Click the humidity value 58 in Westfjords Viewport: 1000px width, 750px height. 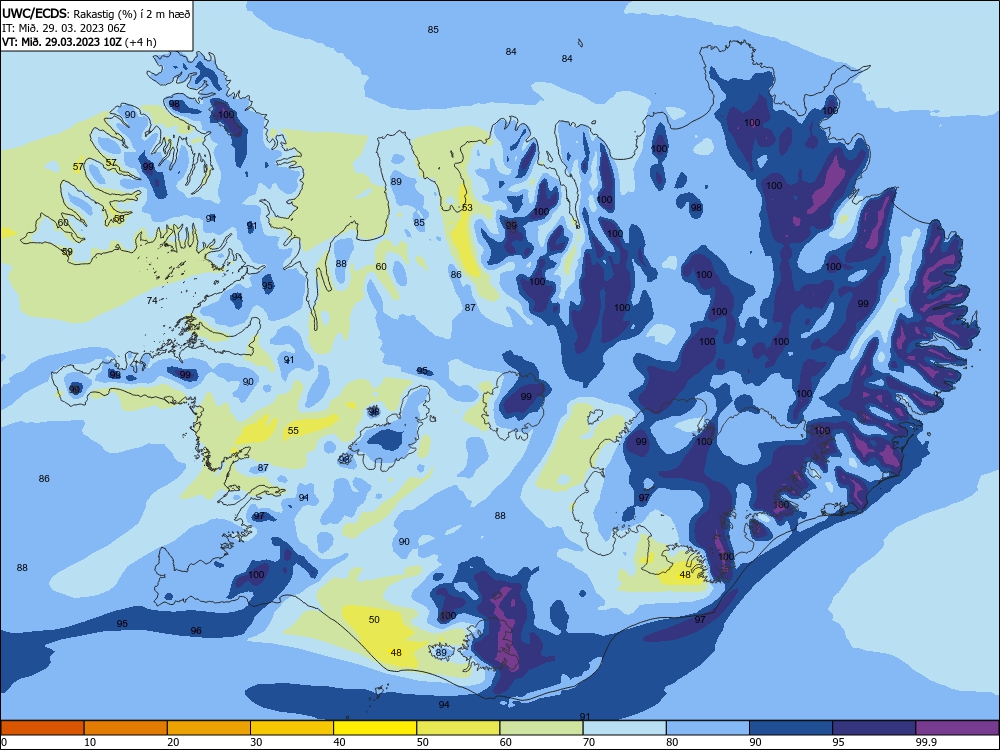[x=119, y=219]
